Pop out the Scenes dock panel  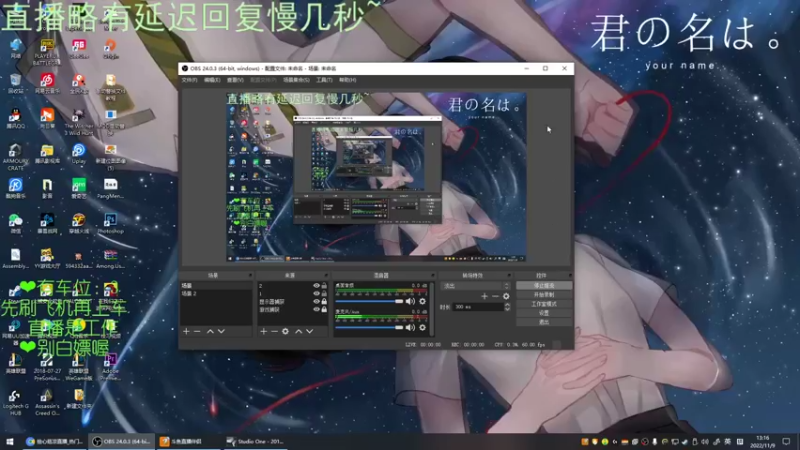250,276
